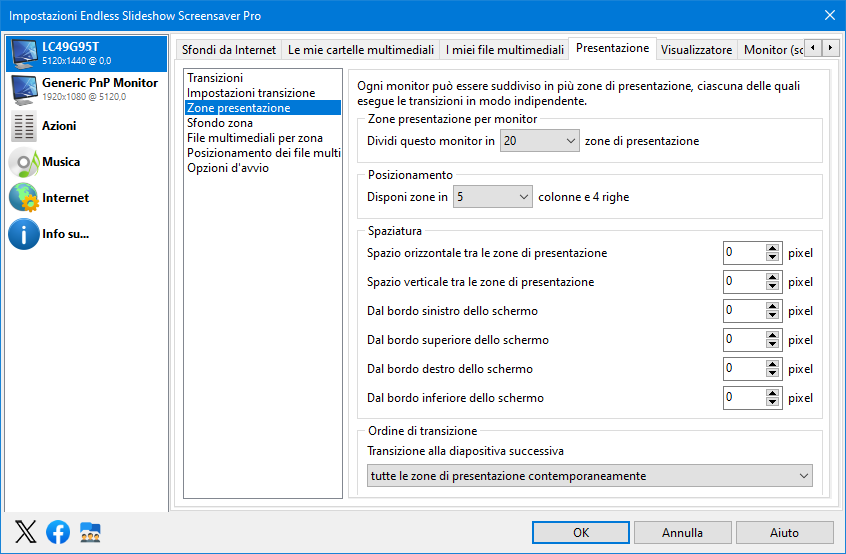Image resolution: width=846 pixels, height=554 pixels.
Task: Open the X (Twitter) social icon
Action: [25, 532]
